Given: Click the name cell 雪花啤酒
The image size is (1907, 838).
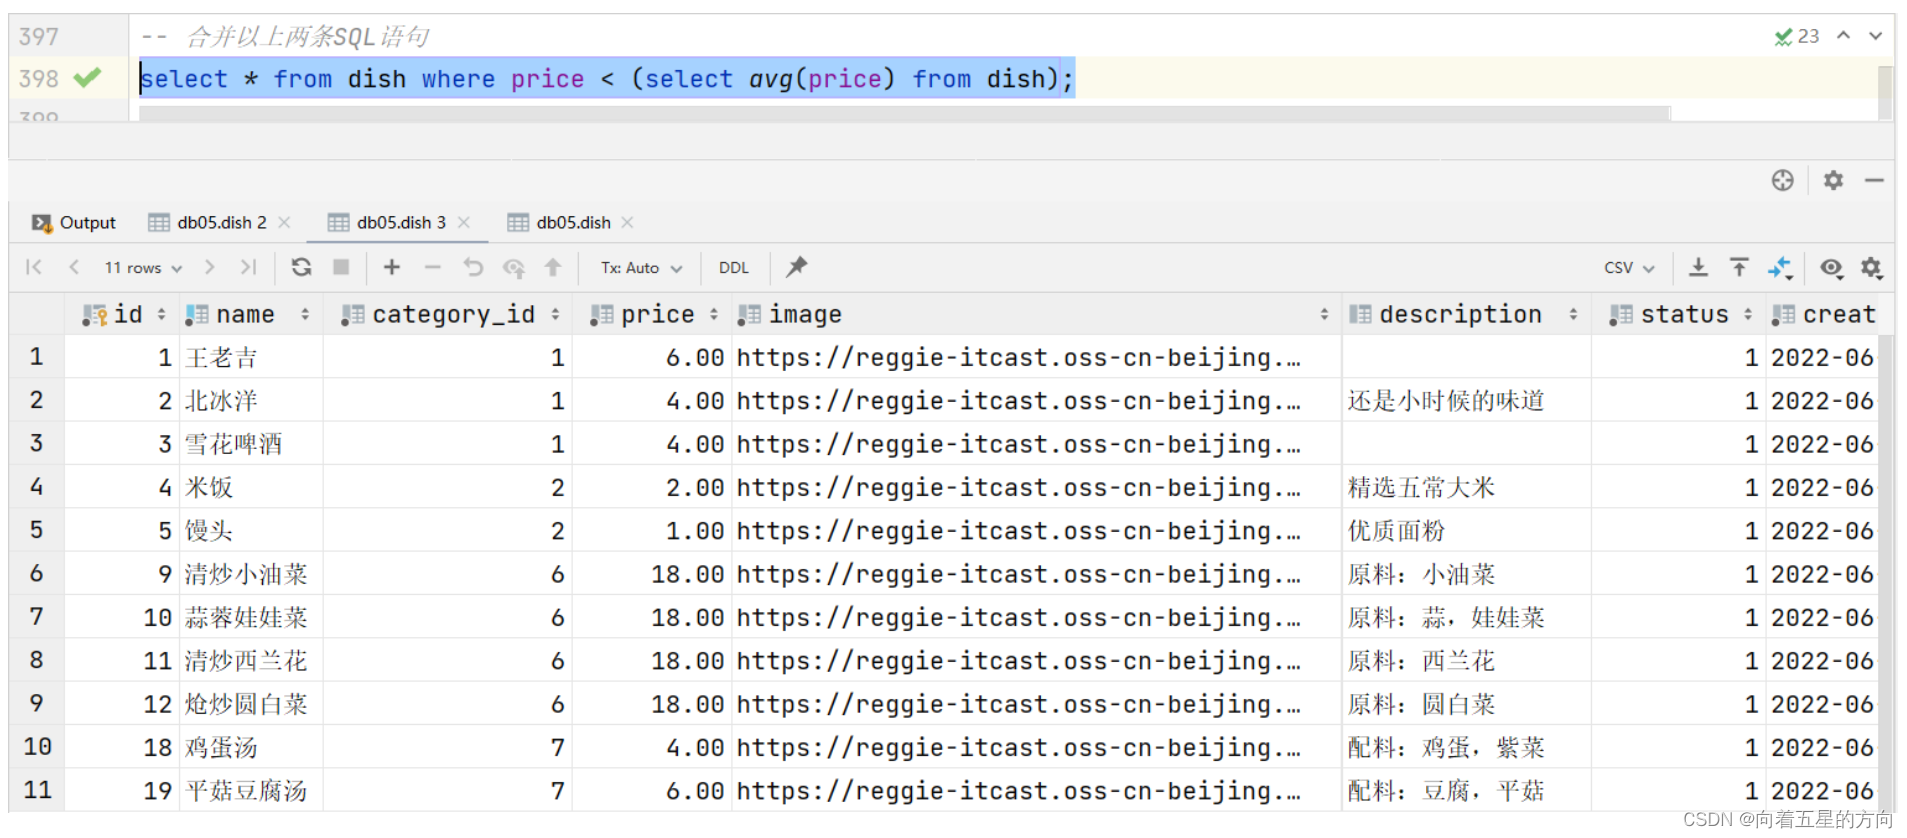Looking at the screenshot, I should click(253, 444).
